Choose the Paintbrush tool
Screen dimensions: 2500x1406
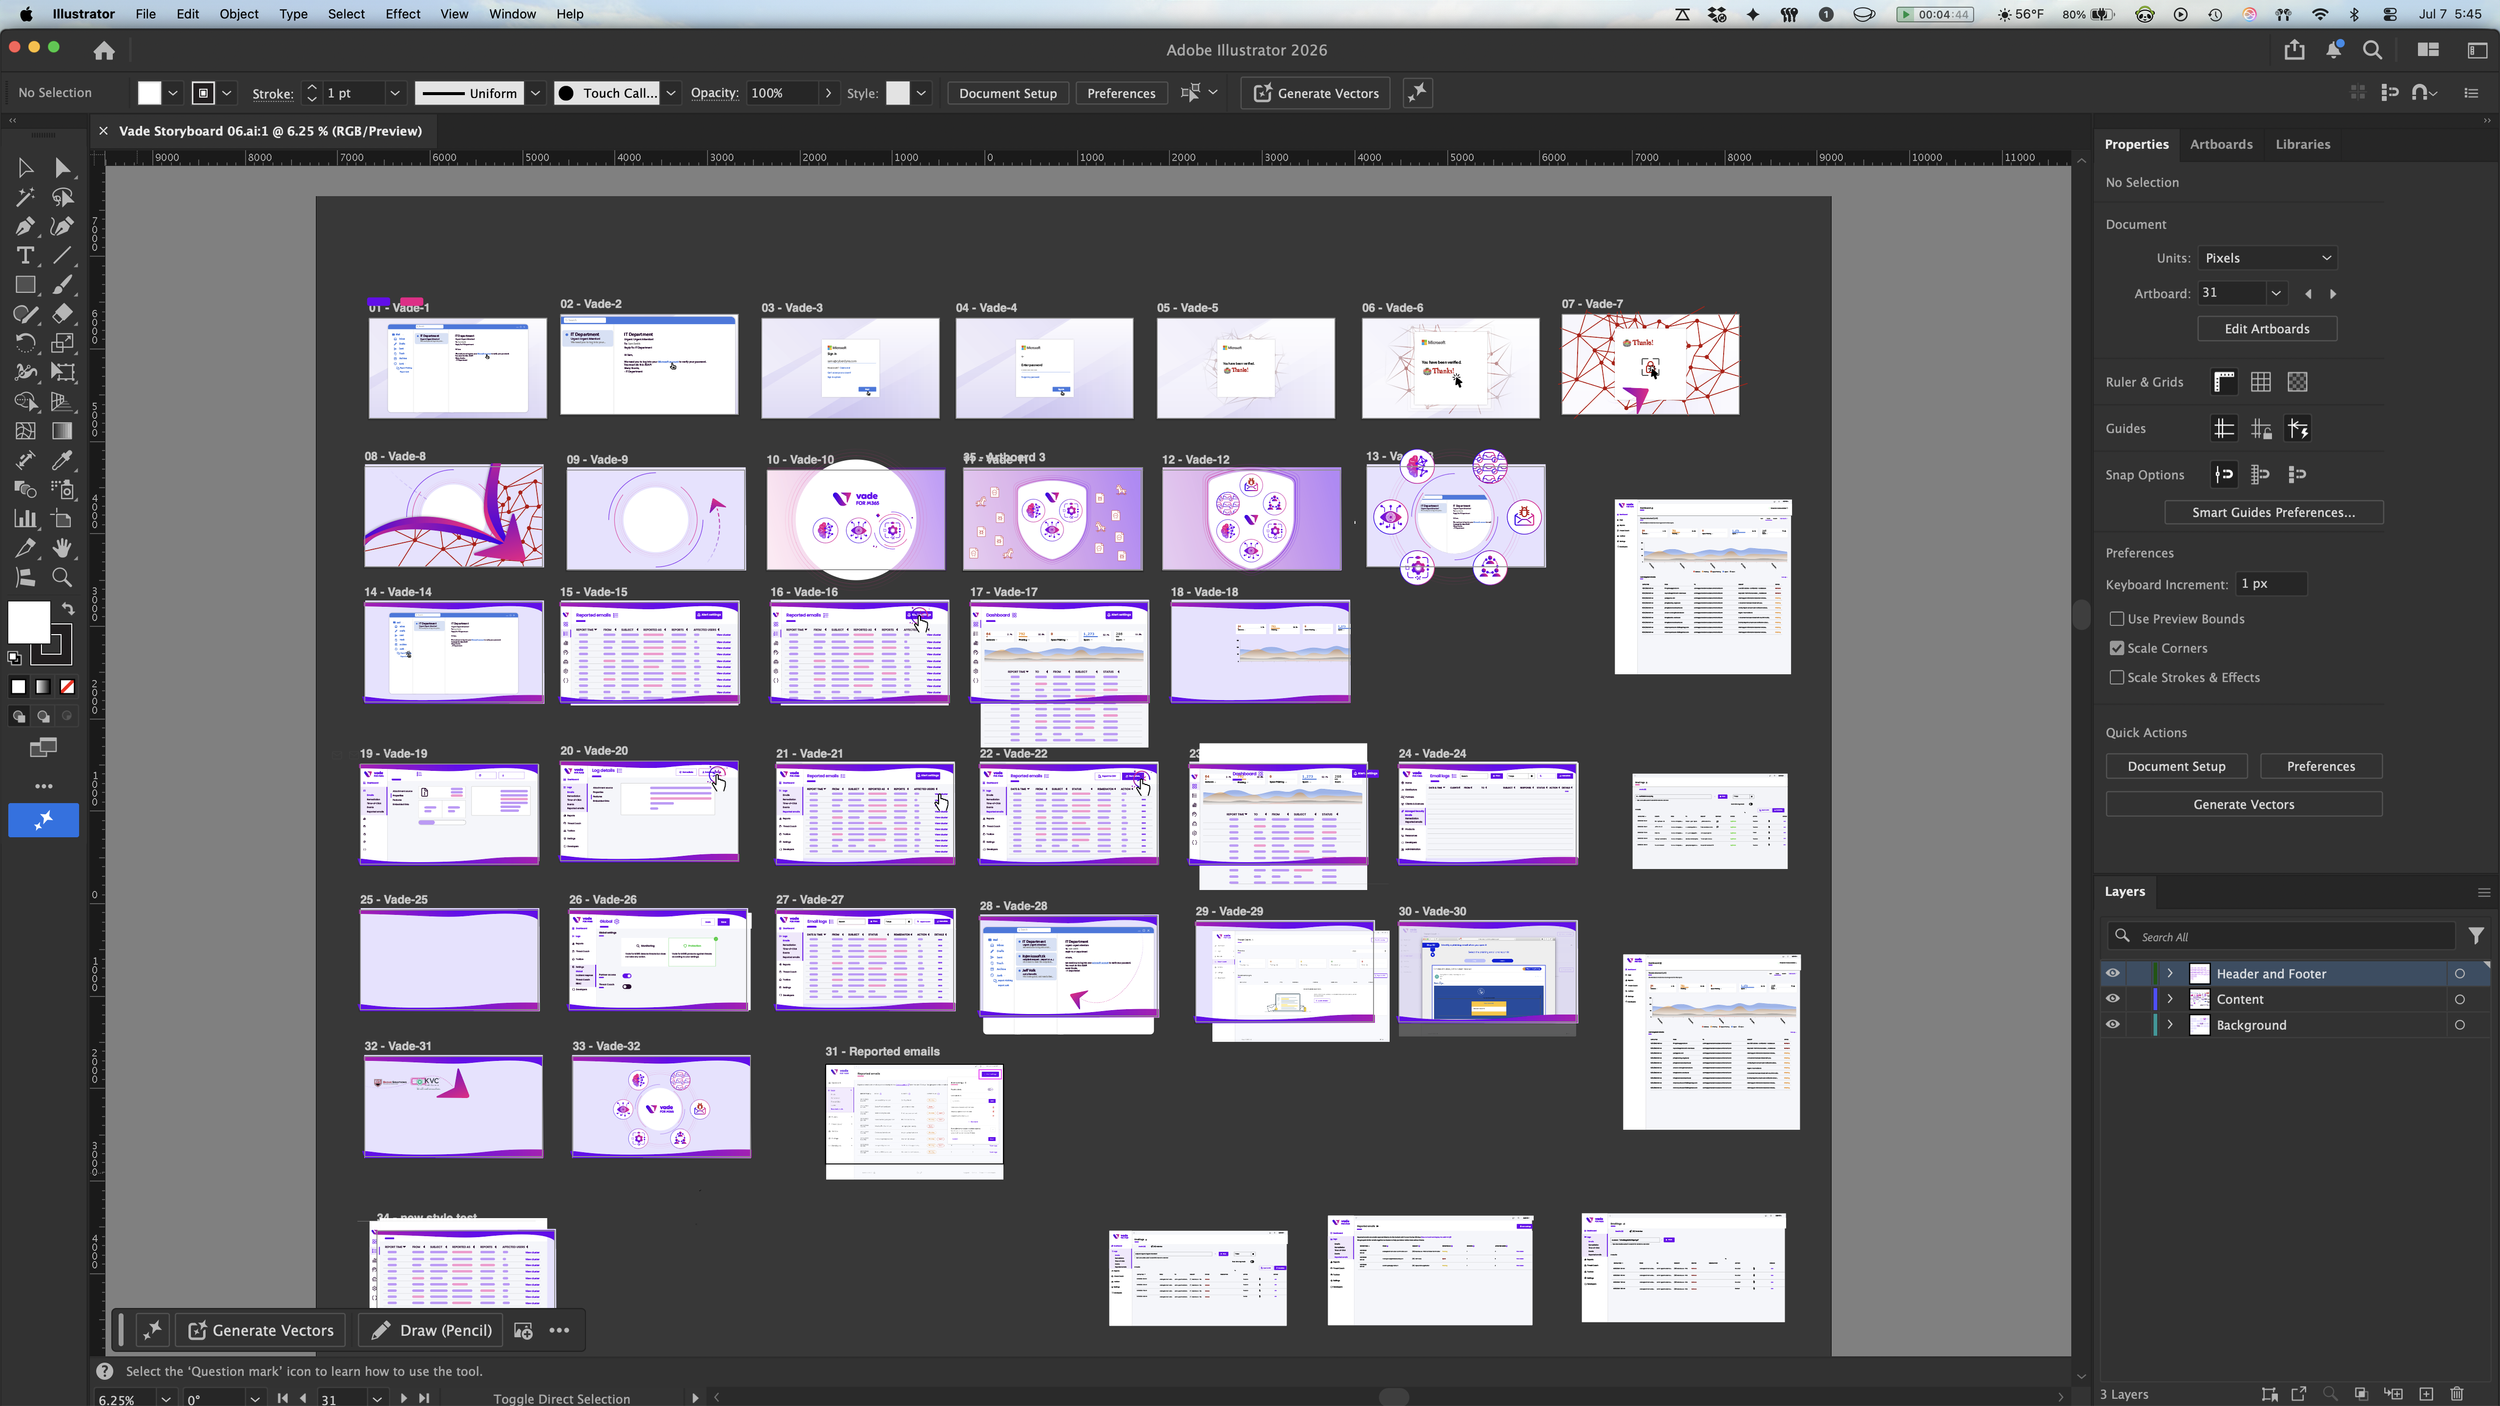62,285
